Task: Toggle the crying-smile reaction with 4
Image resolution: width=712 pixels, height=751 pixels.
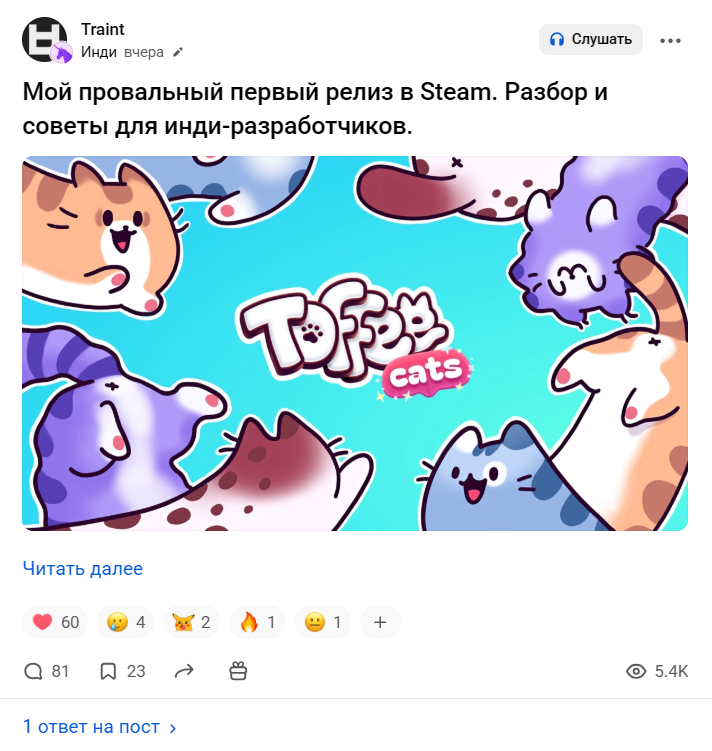Action: 125,622
